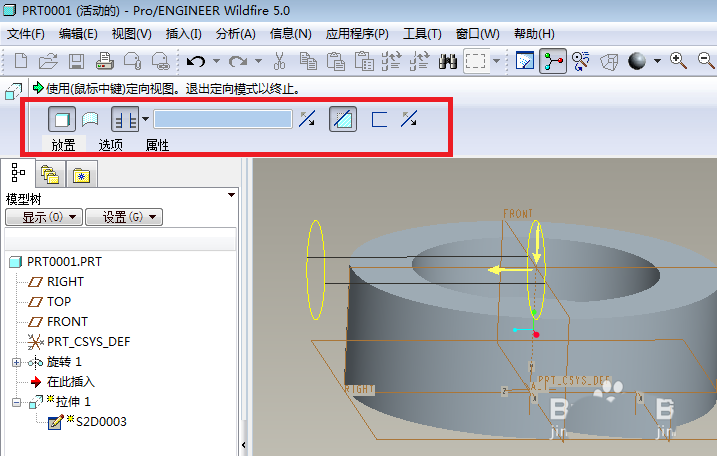
Task: Click the shaded sphere display icon
Action: click(x=637, y=61)
